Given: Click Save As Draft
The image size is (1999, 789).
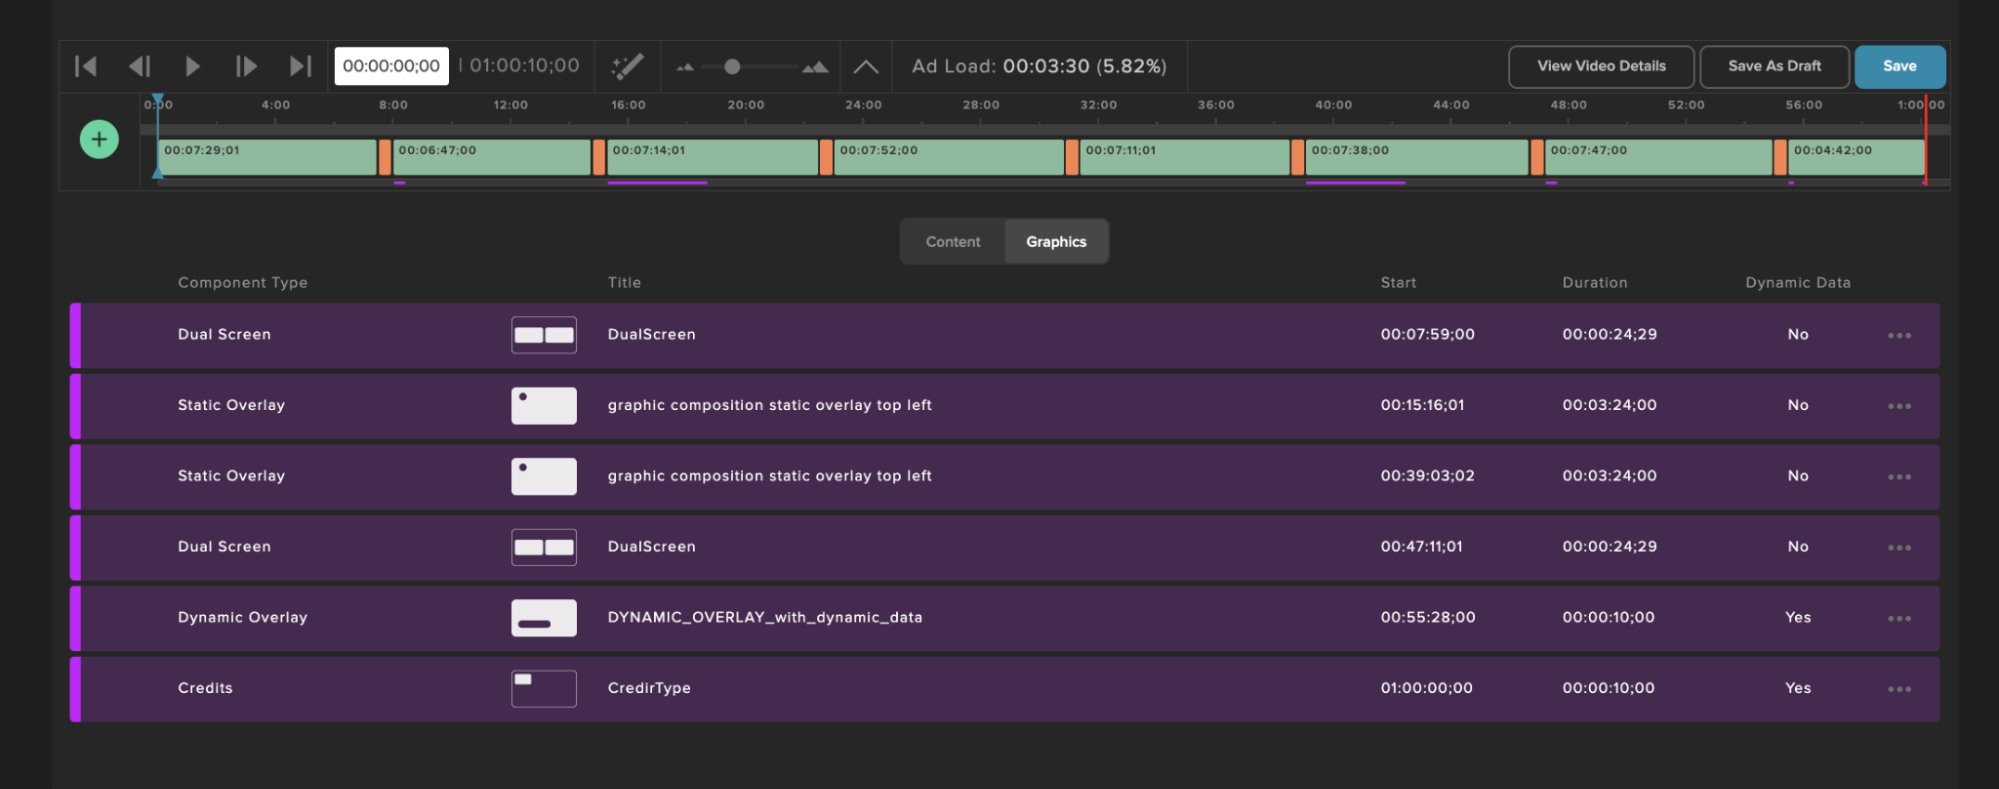Looking at the screenshot, I should (1775, 66).
